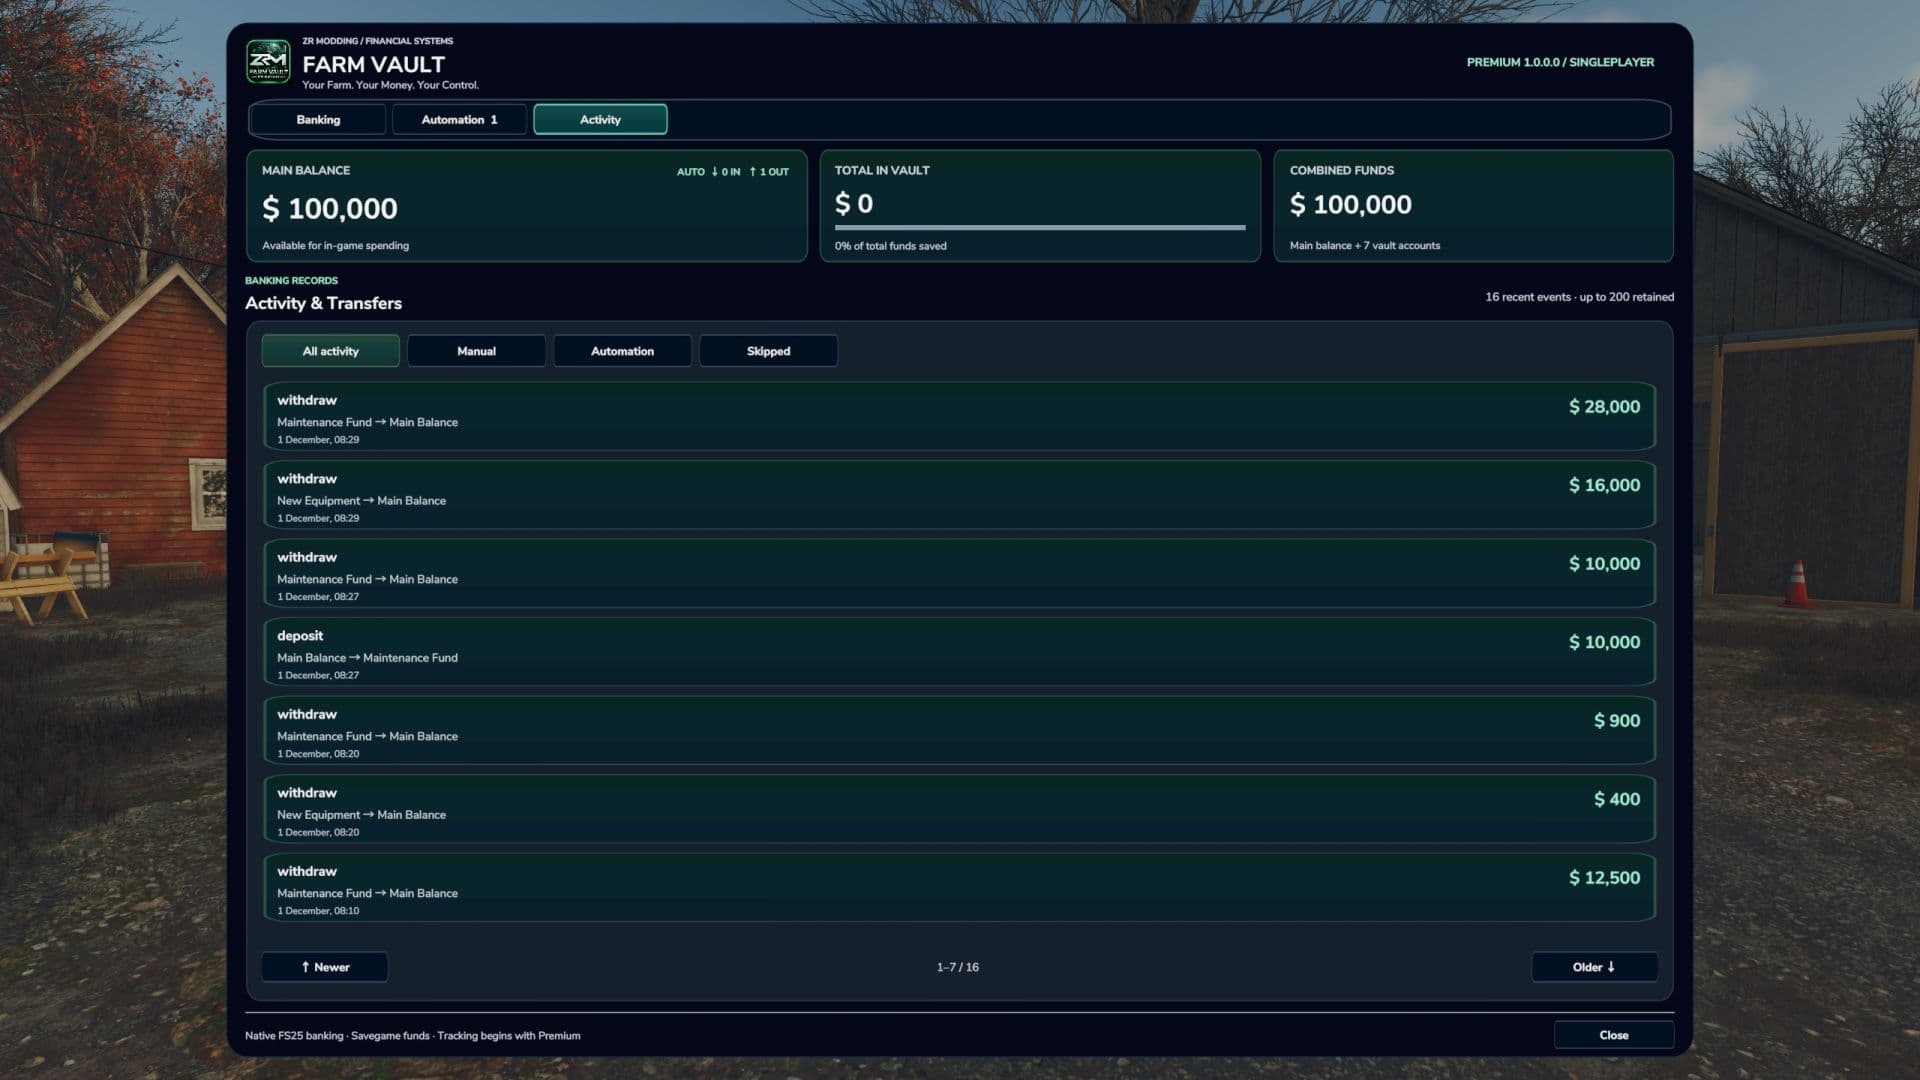Click the FARM VAULT title
The width and height of the screenshot is (1920, 1080).
373,64
